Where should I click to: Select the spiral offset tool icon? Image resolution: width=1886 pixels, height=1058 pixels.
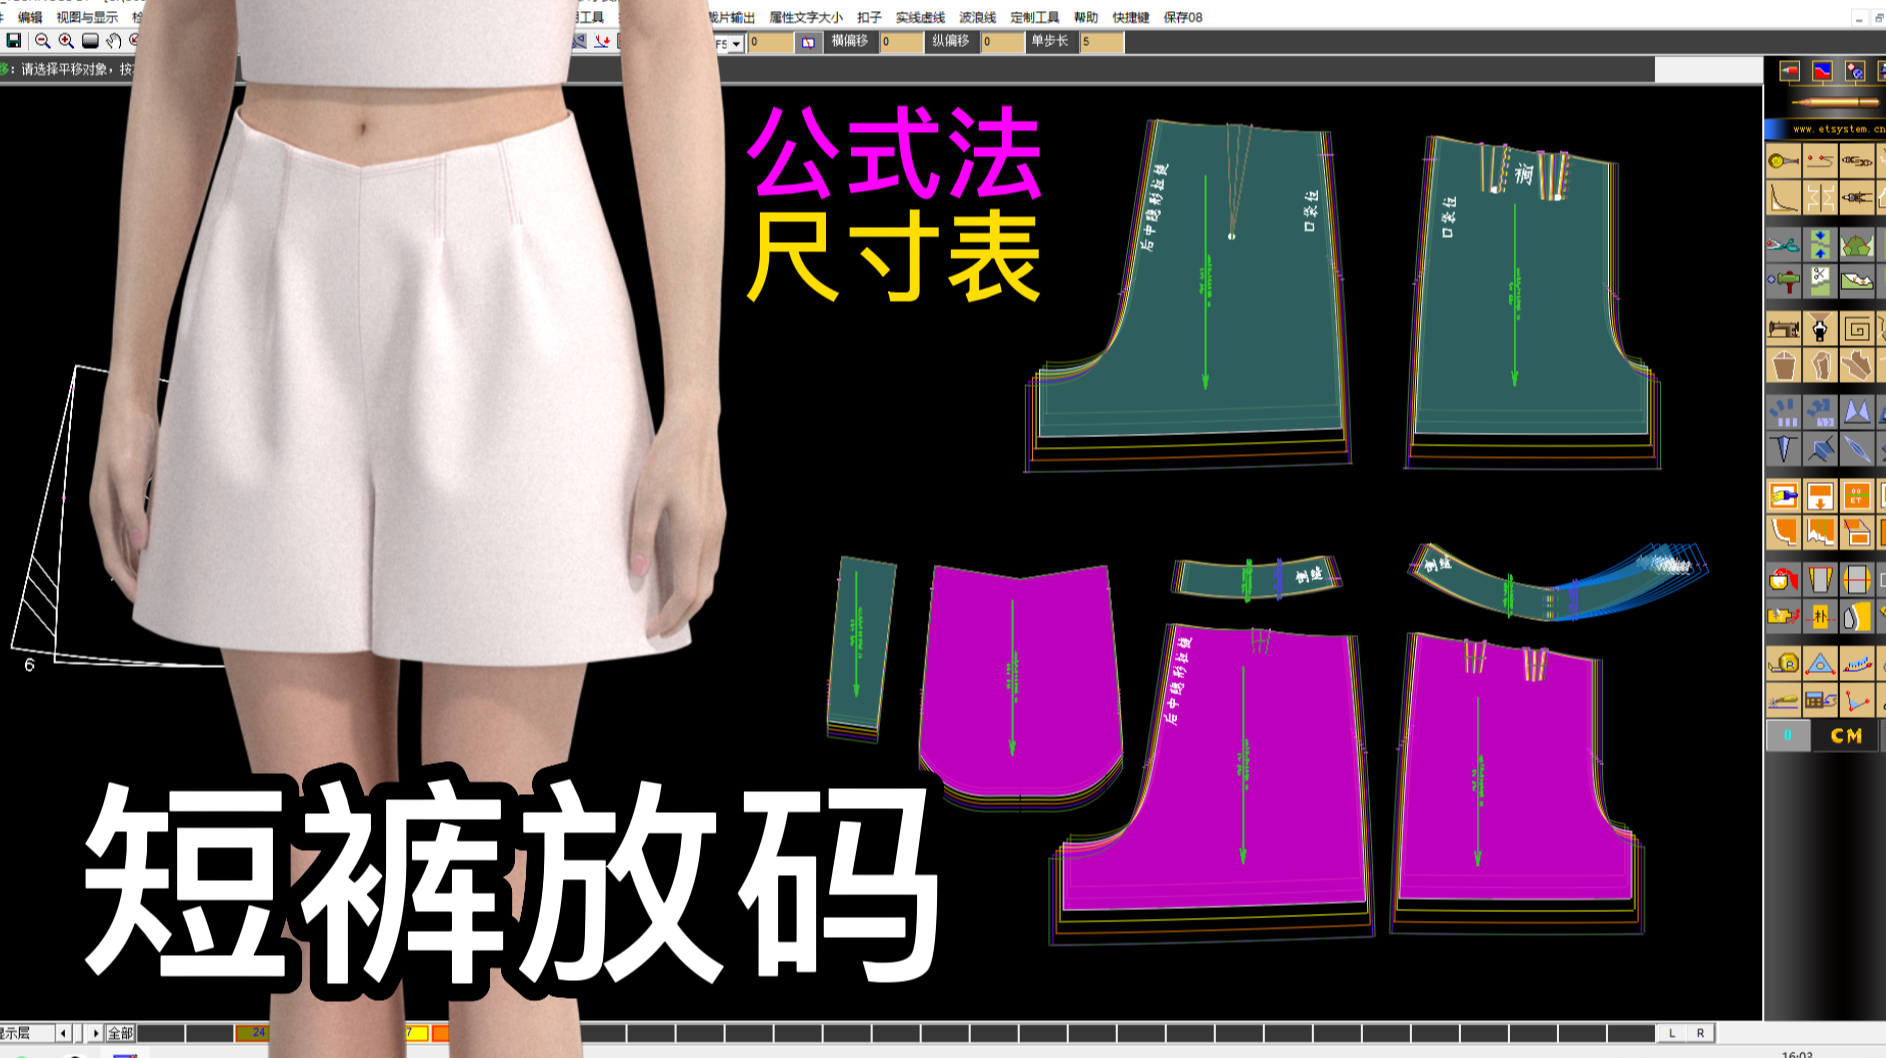(x=1857, y=328)
